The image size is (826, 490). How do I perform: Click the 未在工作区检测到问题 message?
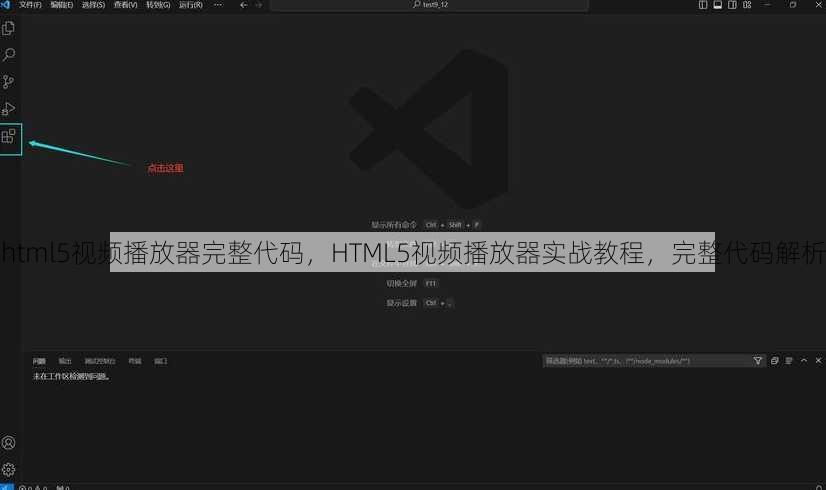(x=71, y=376)
